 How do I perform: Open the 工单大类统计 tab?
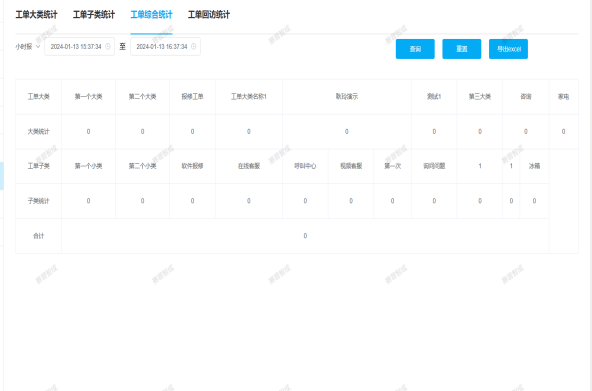[36, 15]
